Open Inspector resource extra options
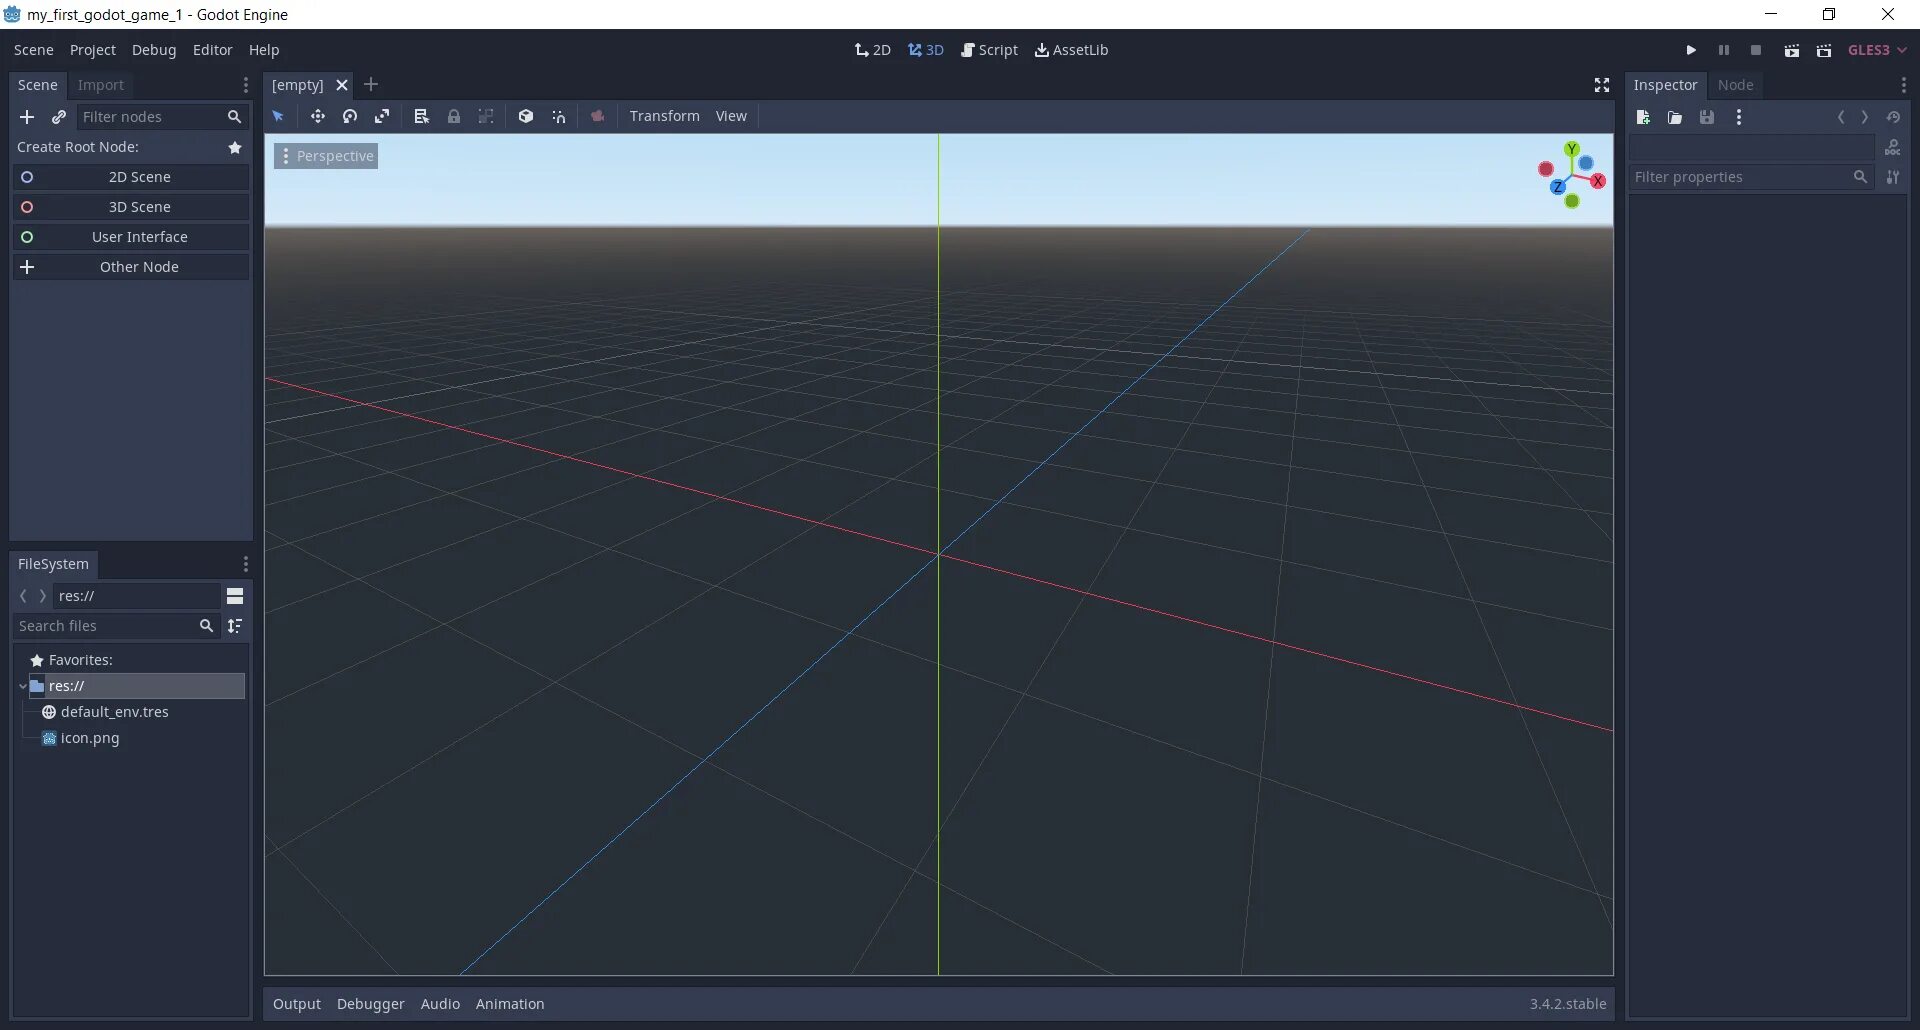The width and height of the screenshot is (1920, 1030). point(1739,117)
